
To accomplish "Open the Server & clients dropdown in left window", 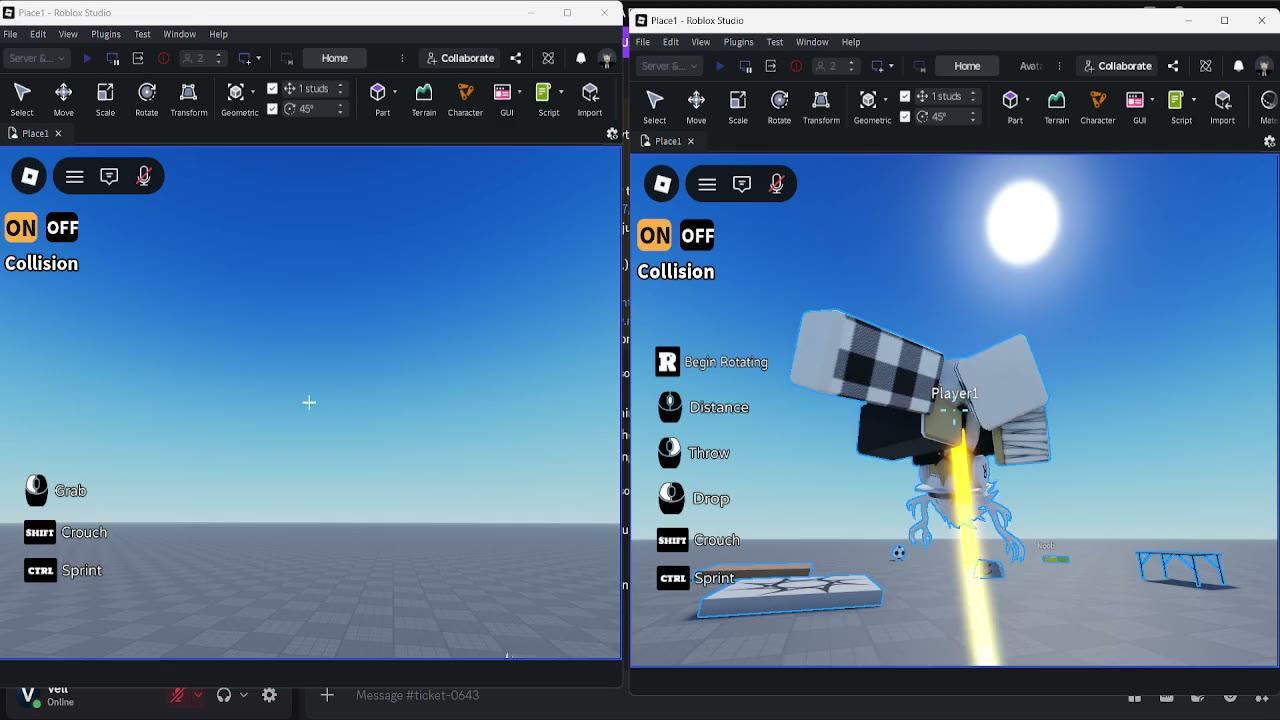I will click(37, 58).
